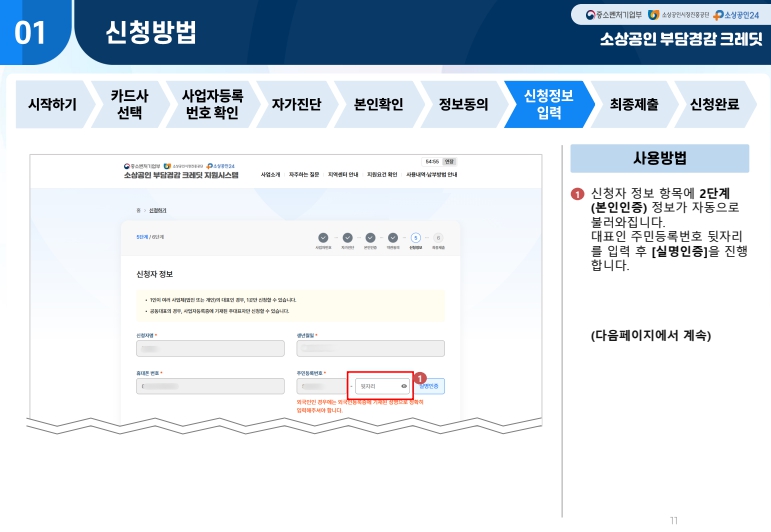This screenshot has width=771, height=532.
Task: Open the 지역센터 안내 menu
Action: [343, 175]
